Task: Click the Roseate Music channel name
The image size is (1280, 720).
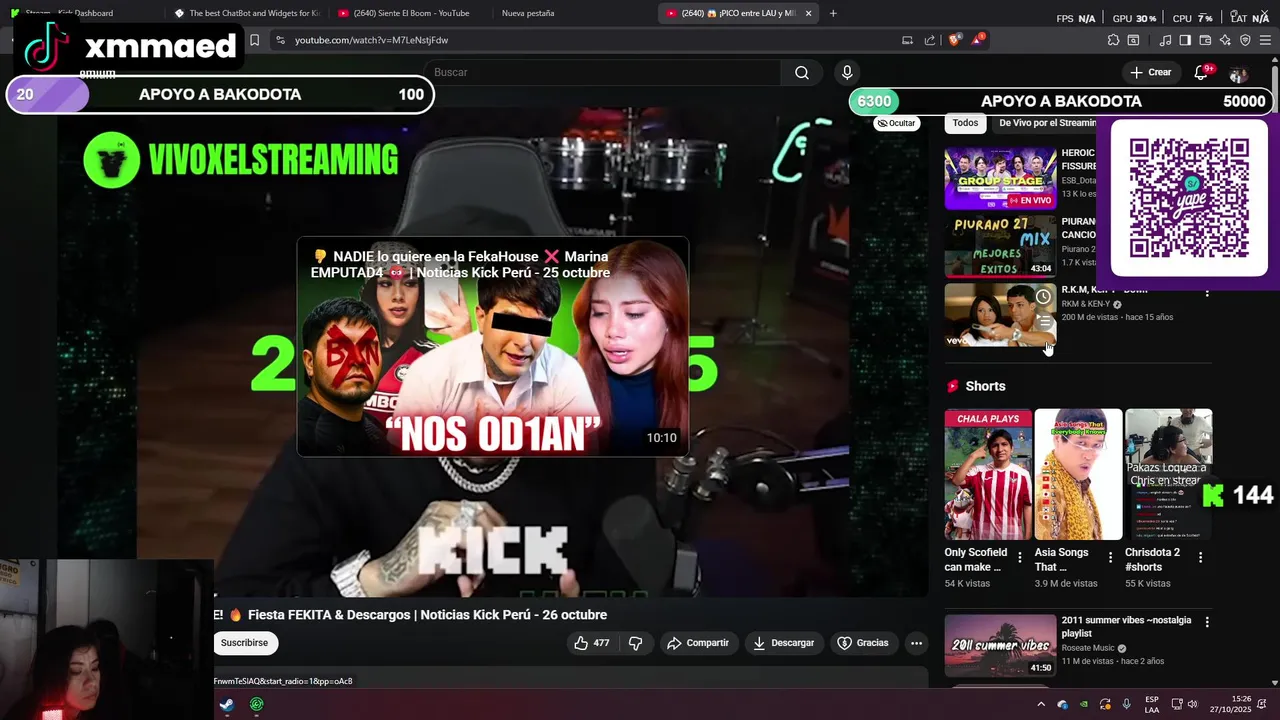Action: pyautogui.click(x=1089, y=648)
